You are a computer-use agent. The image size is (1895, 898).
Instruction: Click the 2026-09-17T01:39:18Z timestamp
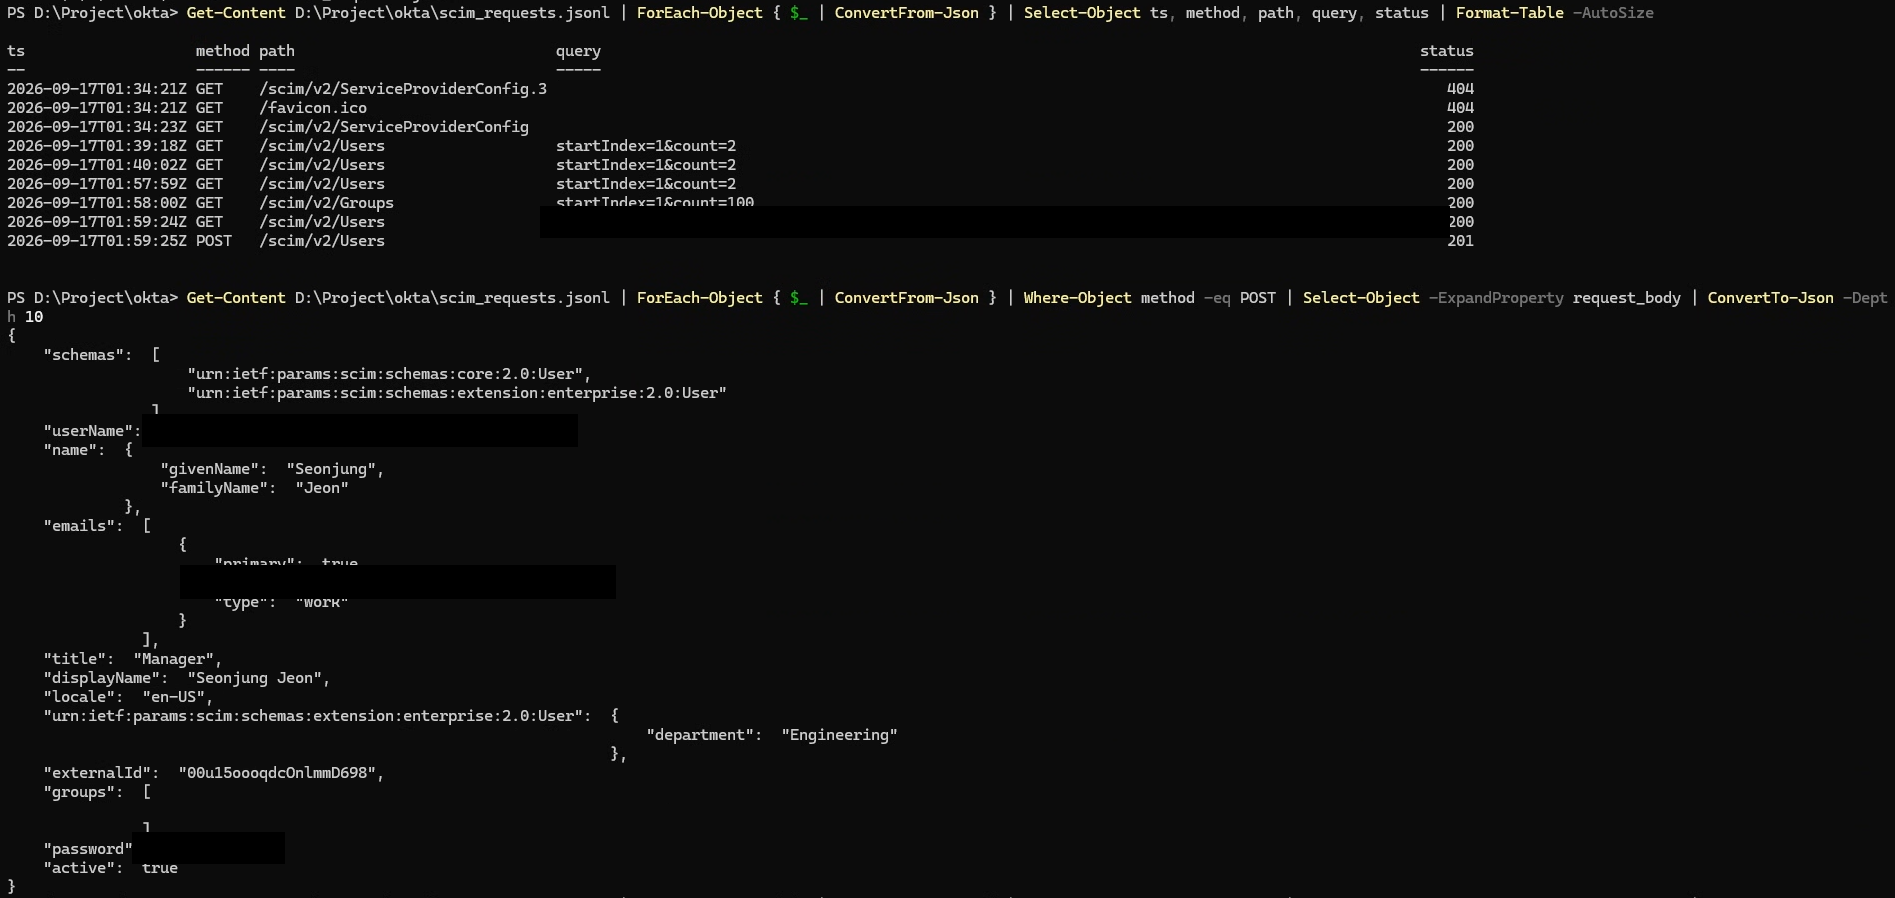[x=97, y=146]
